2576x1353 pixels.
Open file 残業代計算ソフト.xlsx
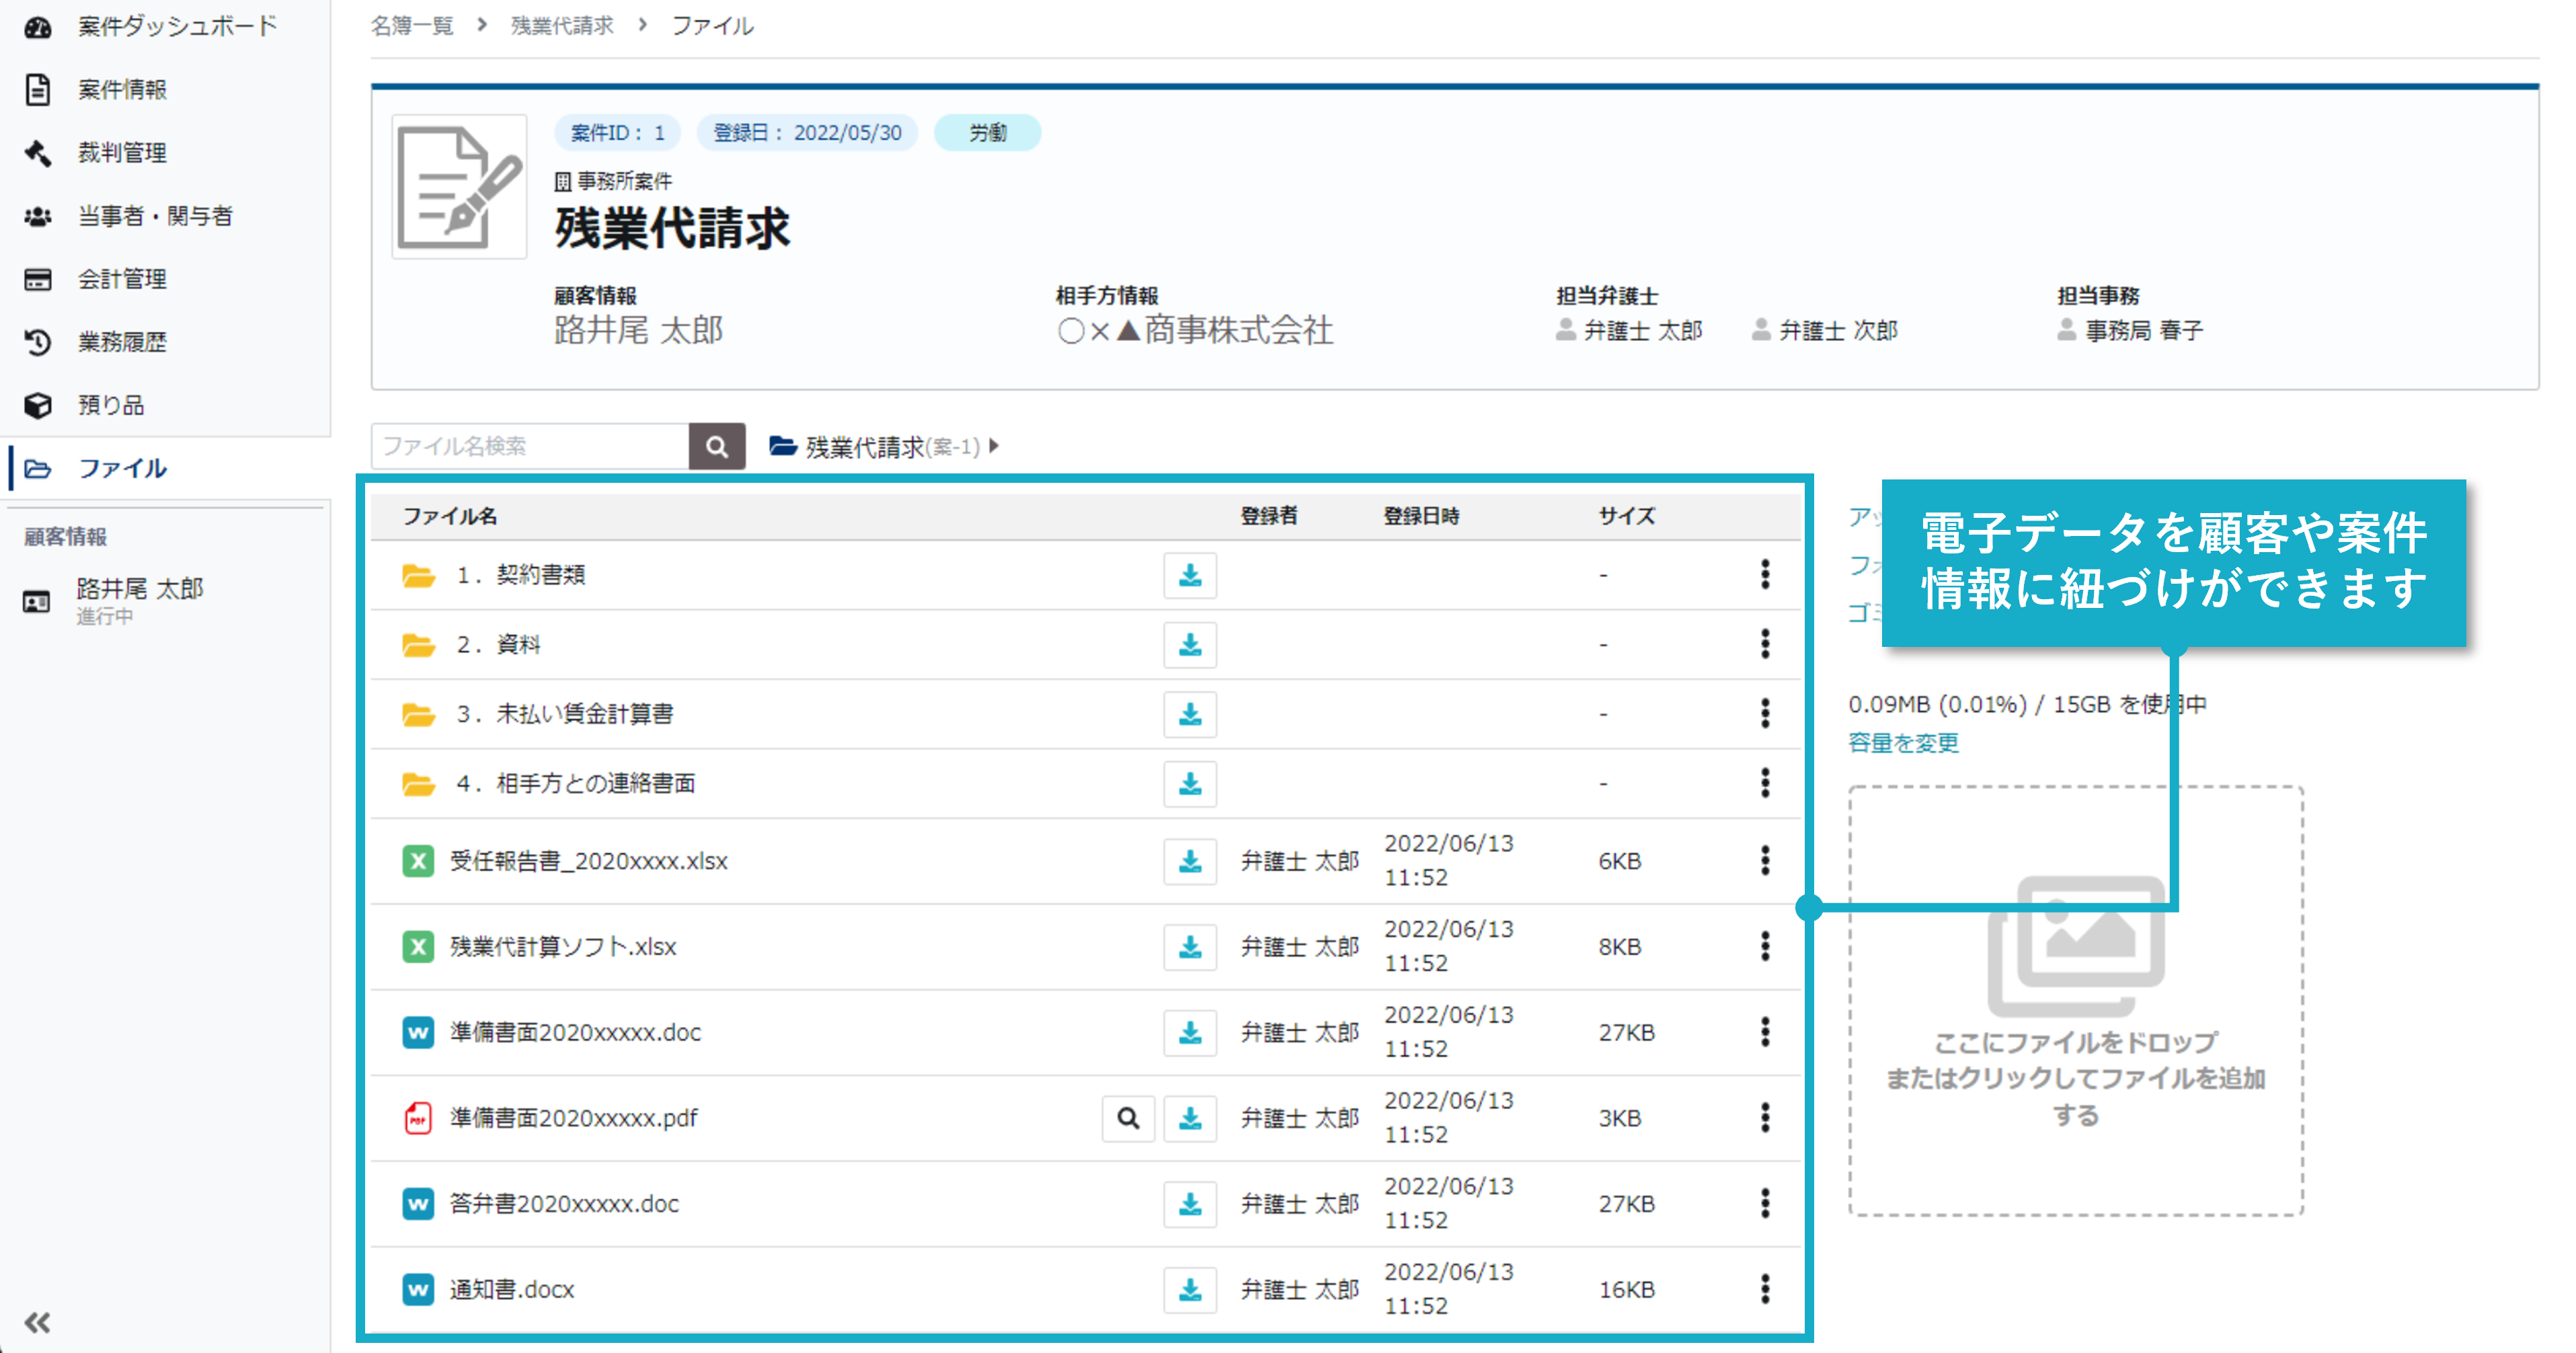pyautogui.click(x=563, y=947)
